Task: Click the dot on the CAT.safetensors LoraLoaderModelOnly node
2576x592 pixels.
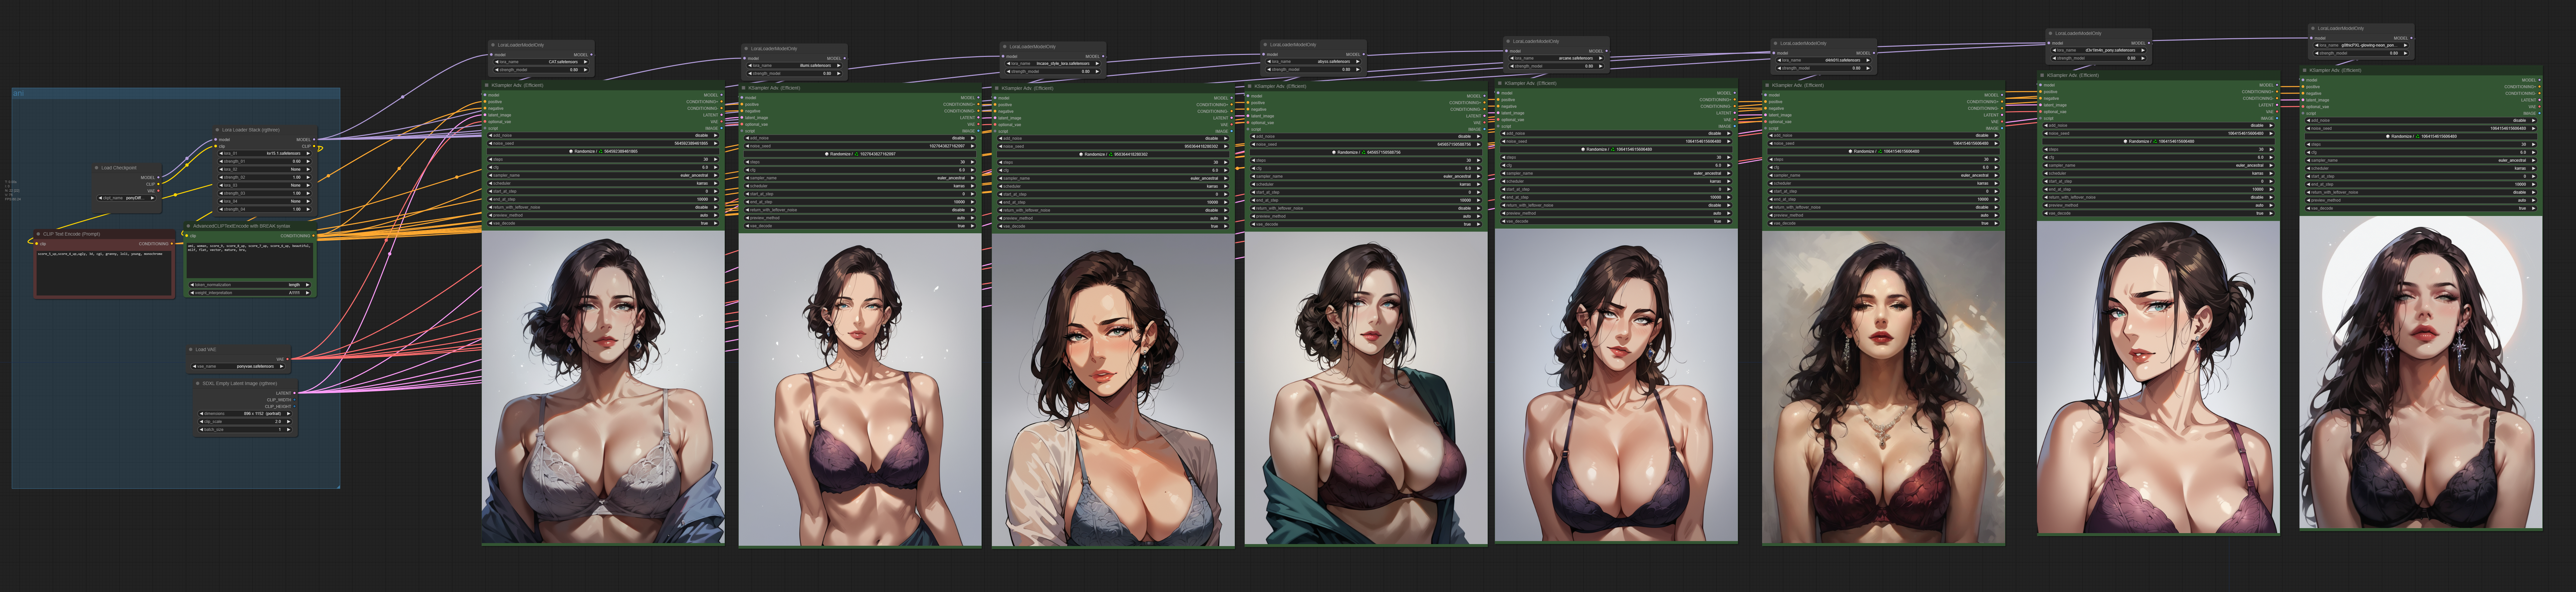Action: pos(493,45)
